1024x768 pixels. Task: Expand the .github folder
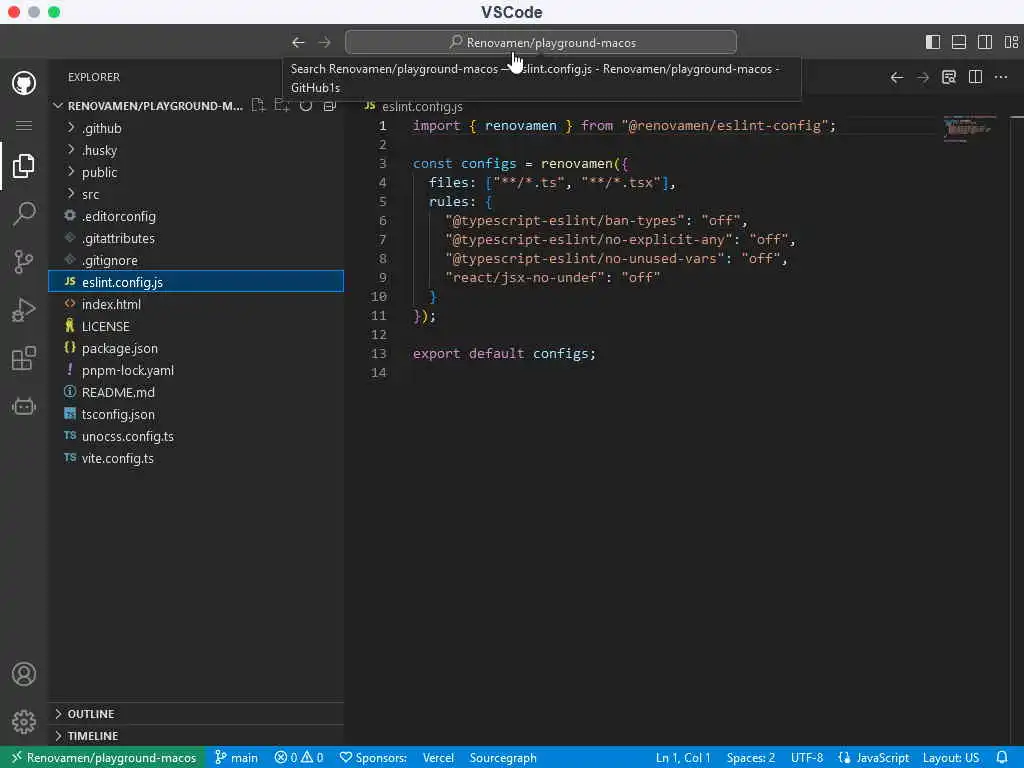pos(196,128)
